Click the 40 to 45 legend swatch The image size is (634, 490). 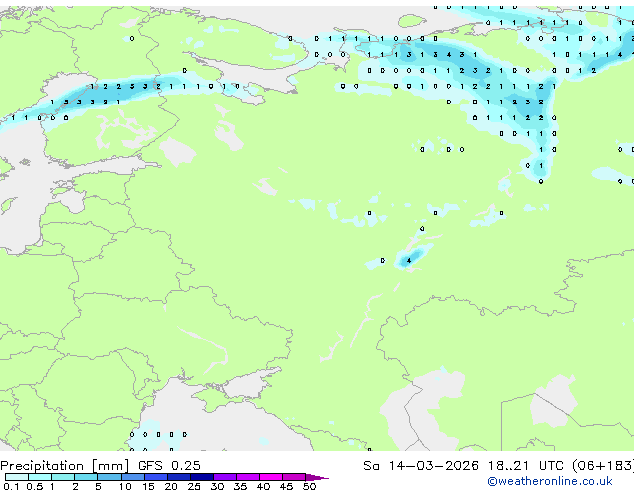tap(271, 477)
